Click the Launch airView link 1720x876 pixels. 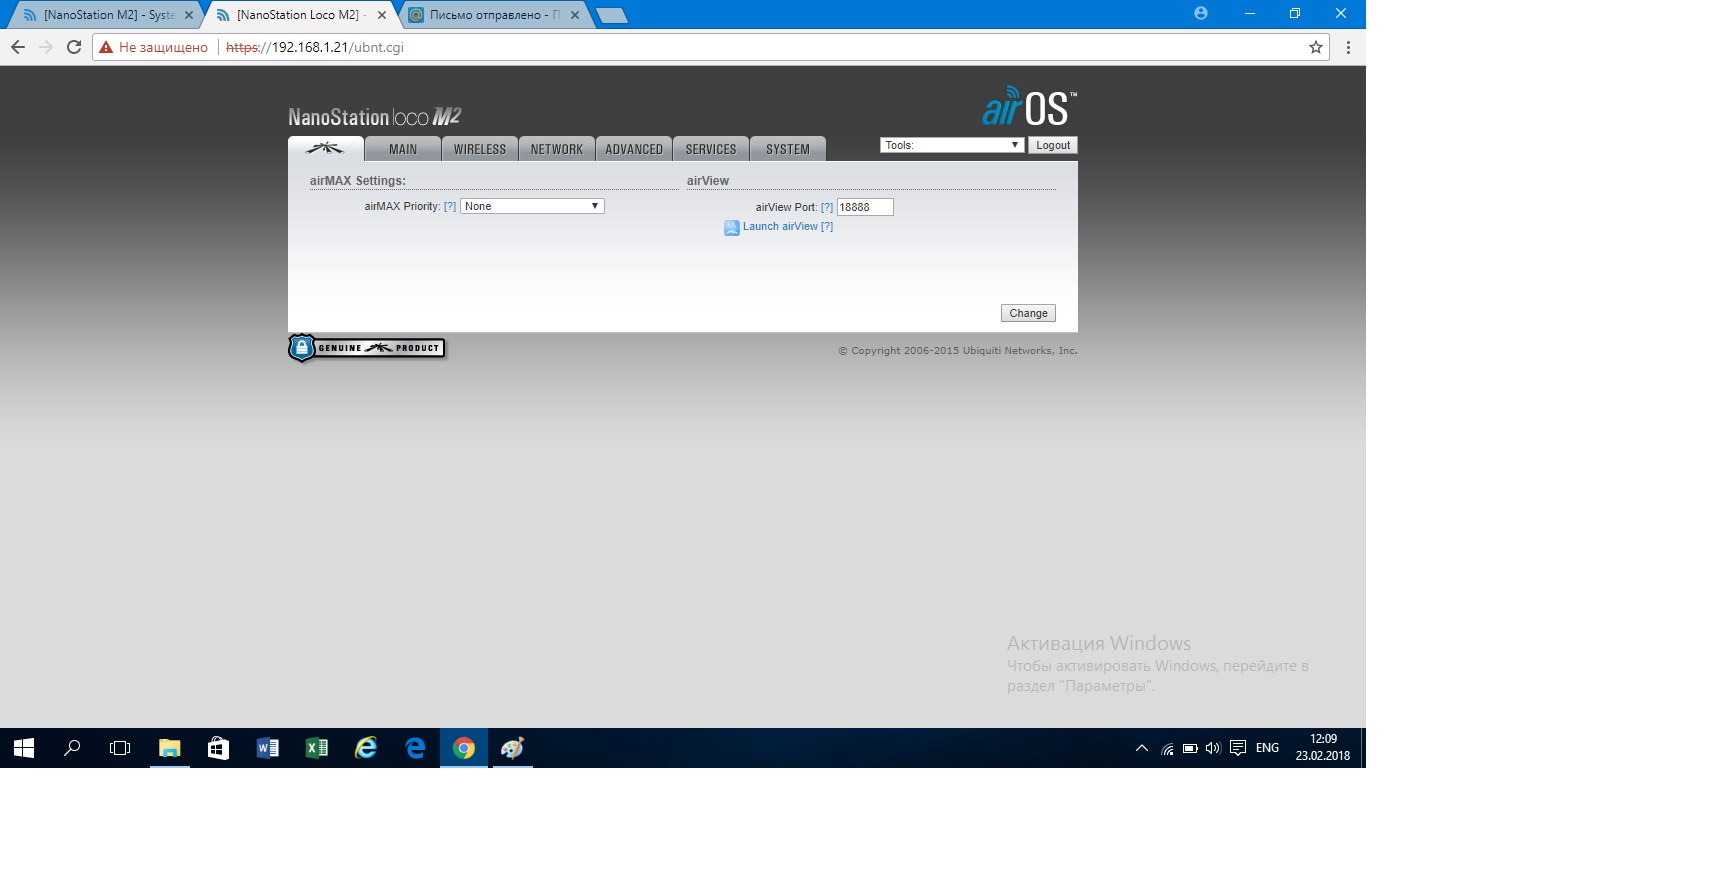coord(780,226)
